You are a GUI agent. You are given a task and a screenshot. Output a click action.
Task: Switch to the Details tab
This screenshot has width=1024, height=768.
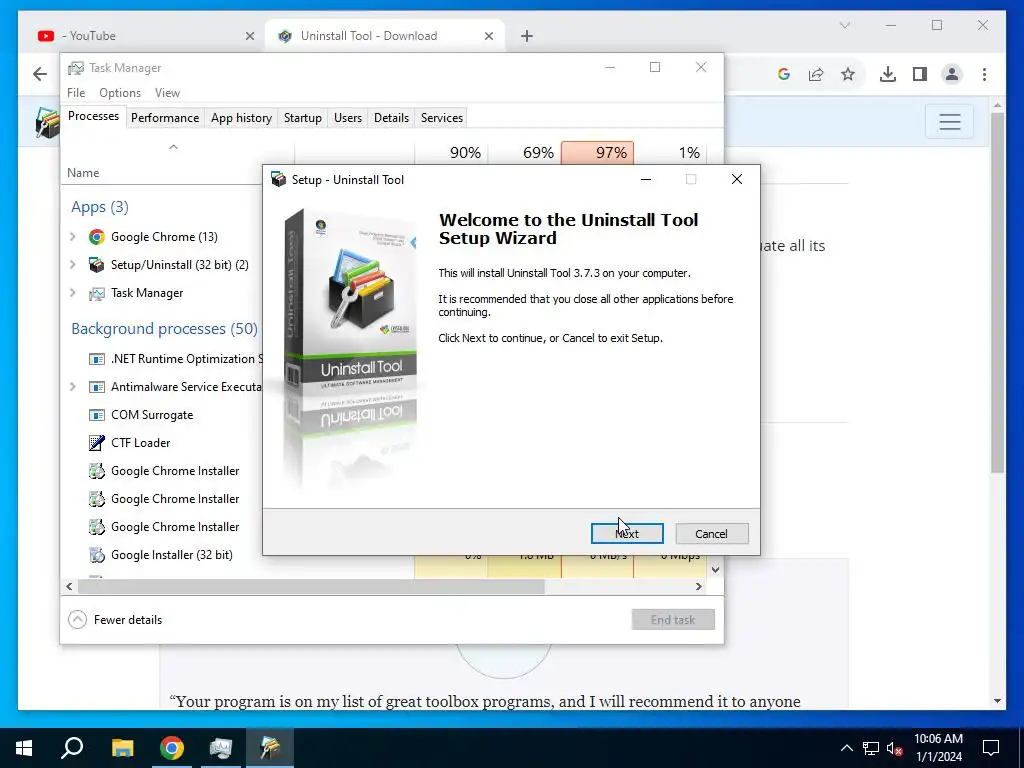[x=391, y=118]
